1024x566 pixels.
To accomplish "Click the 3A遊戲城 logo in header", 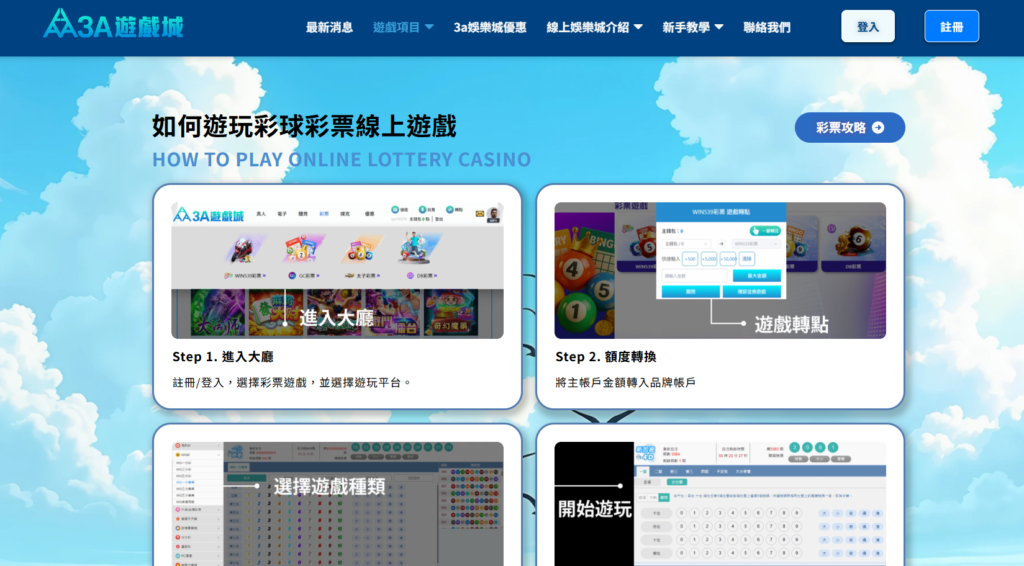I will click(x=113, y=24).
